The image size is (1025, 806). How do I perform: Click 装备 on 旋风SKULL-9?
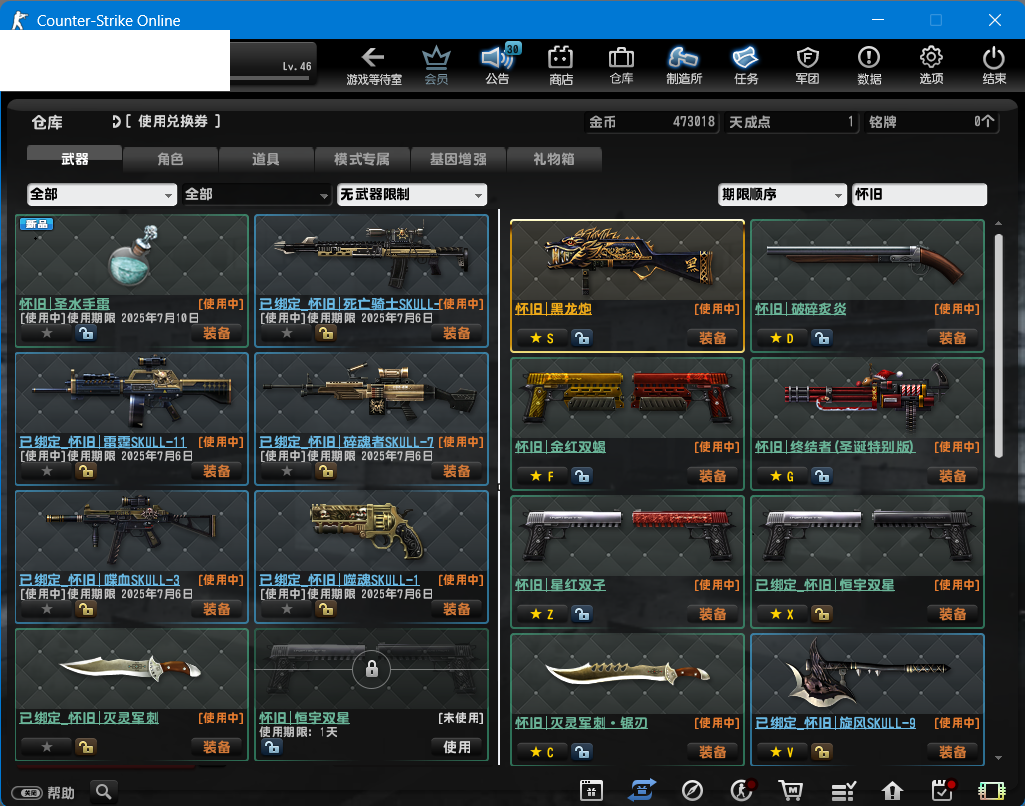point(952,752)
